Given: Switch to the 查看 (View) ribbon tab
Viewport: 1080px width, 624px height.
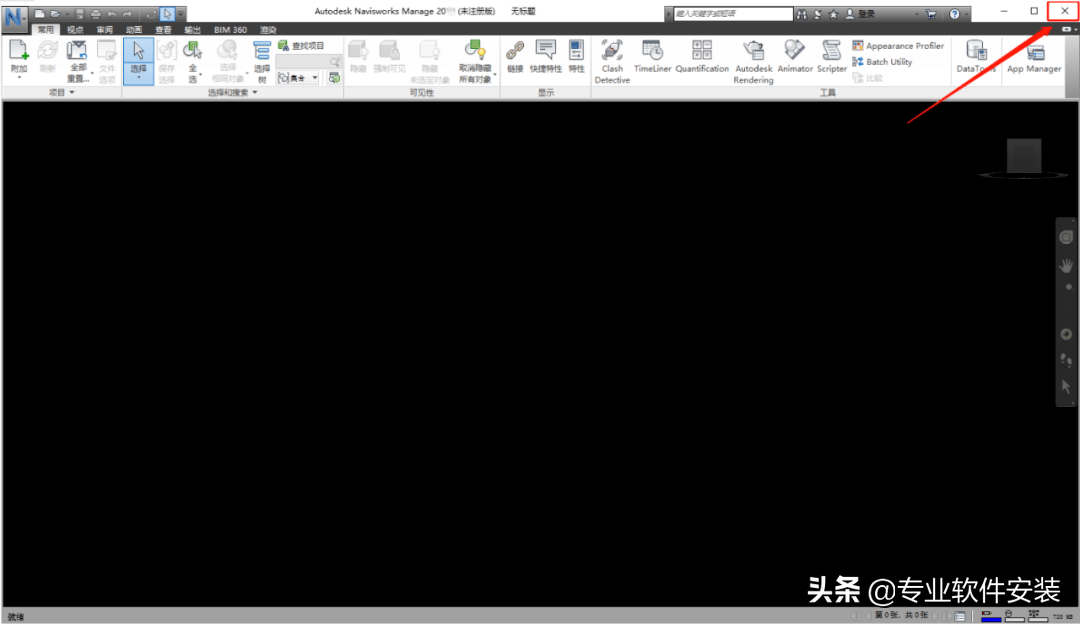Looking at the screenshot, I should (x=163, y=30).
